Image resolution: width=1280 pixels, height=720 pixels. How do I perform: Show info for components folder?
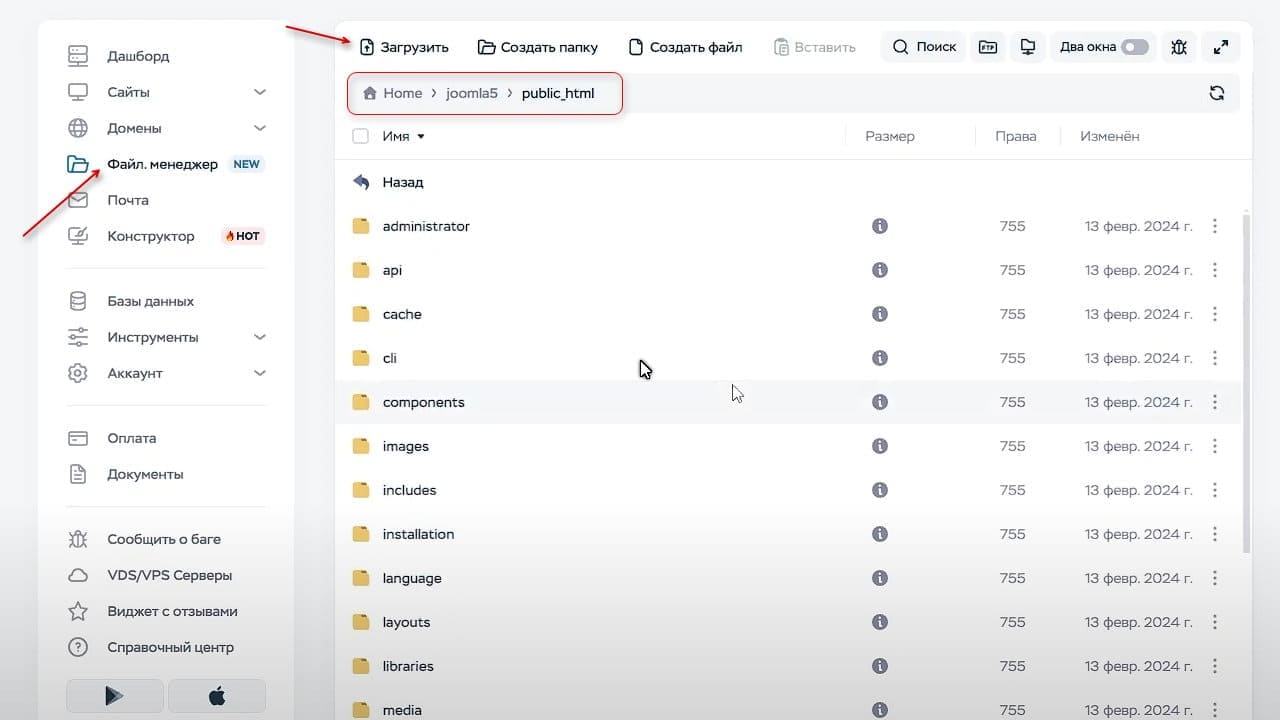[880, 402]
